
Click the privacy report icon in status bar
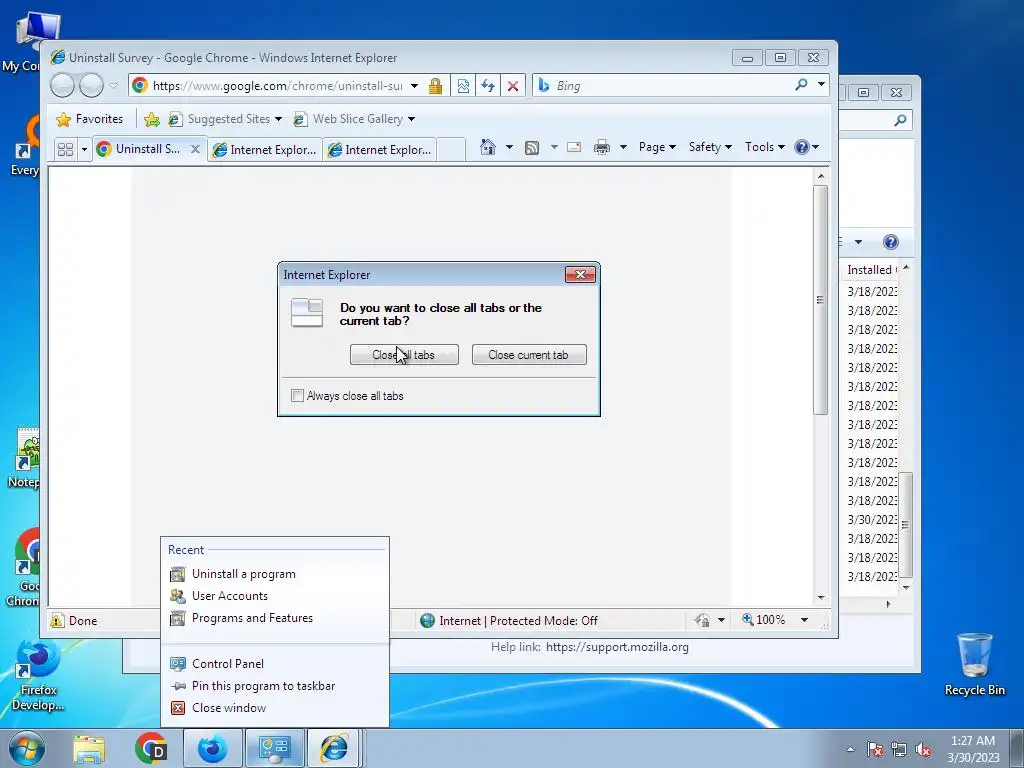point(703,620)
